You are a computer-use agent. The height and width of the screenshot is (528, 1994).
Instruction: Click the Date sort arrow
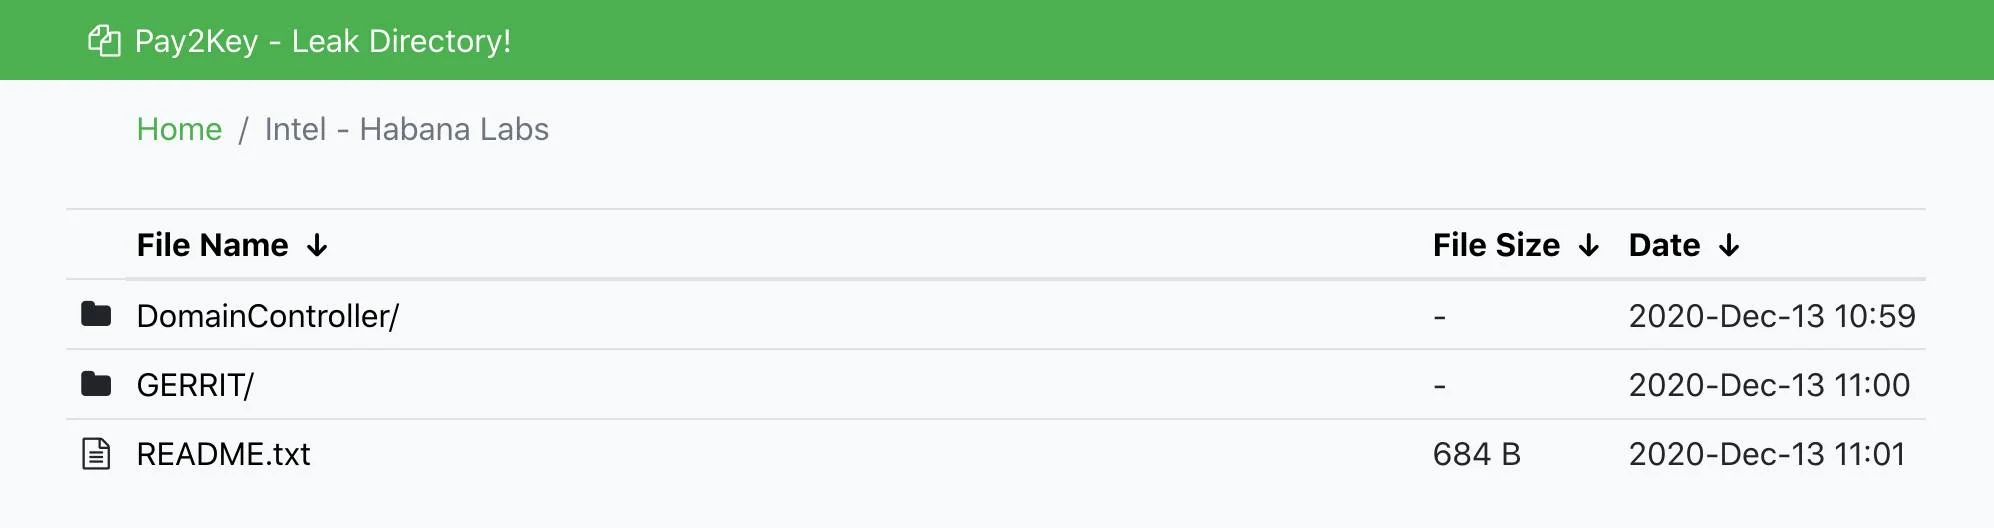pos(1729,246)
